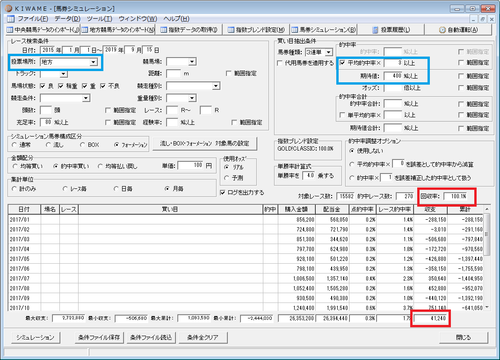Click the 頭数 input field

pyautogui.click(x=46, y=110)
